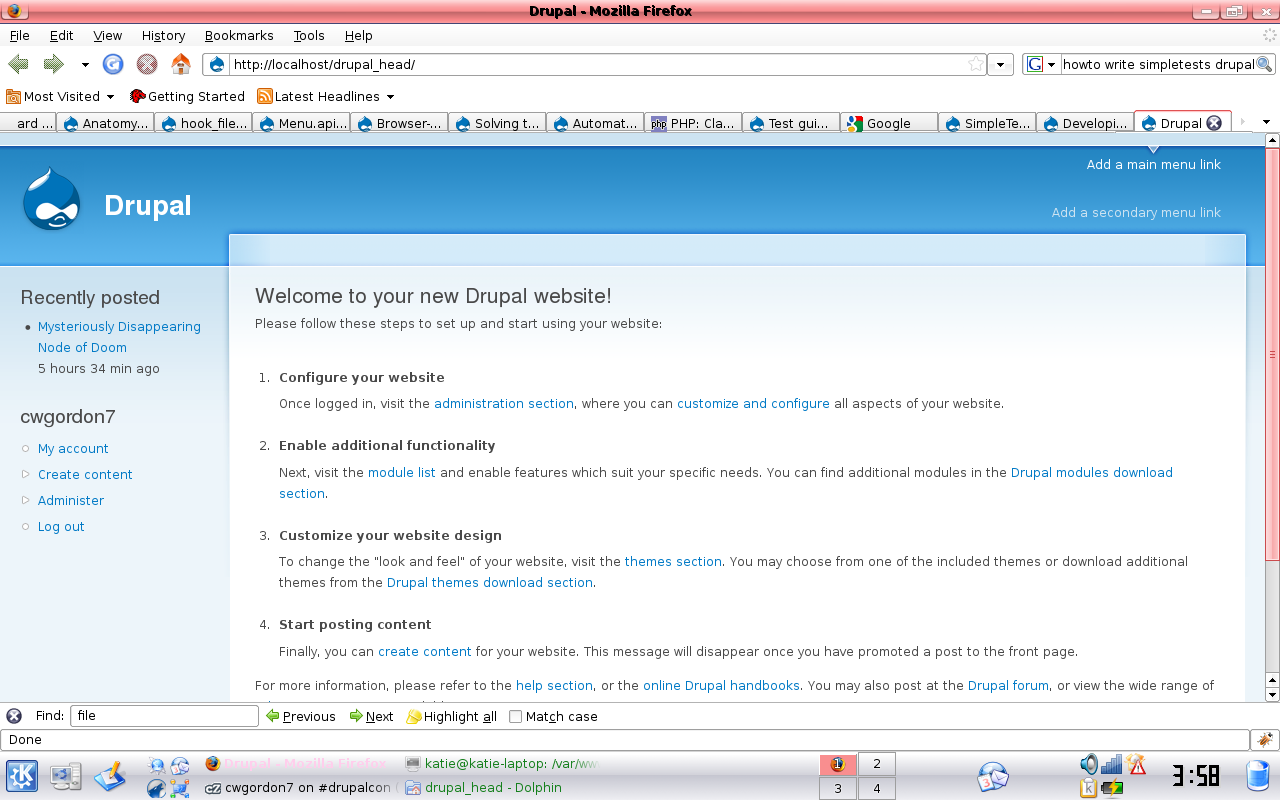This screenshot has height=800, width=1280.
Task: Toggle the Match case checkbox
Action: click(x=515, y=716)
